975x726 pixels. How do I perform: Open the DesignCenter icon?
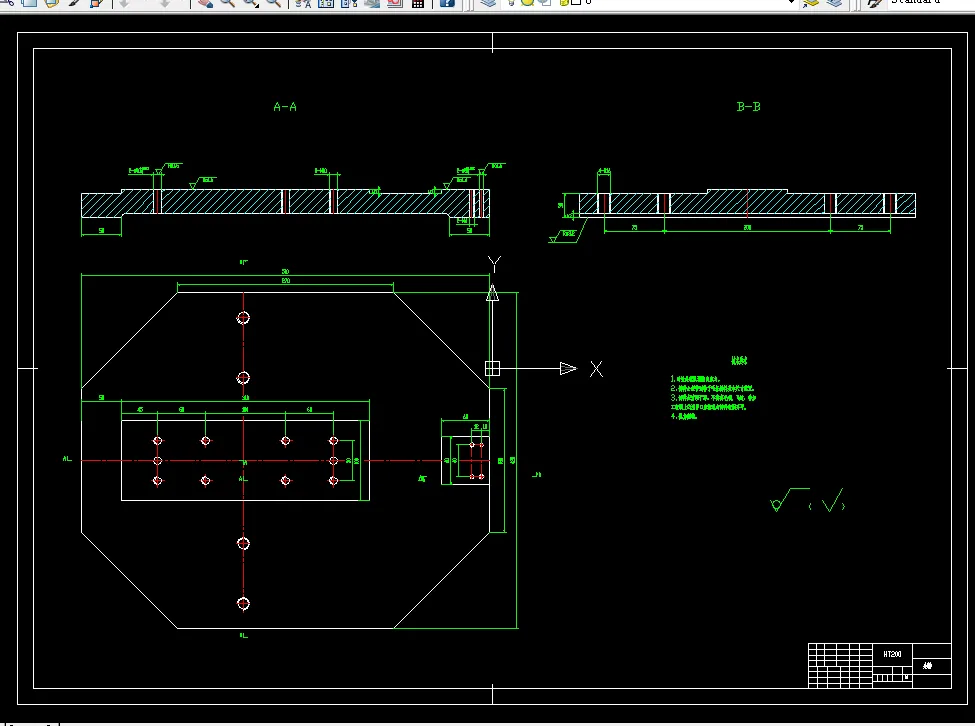click(x=326, y=2)
